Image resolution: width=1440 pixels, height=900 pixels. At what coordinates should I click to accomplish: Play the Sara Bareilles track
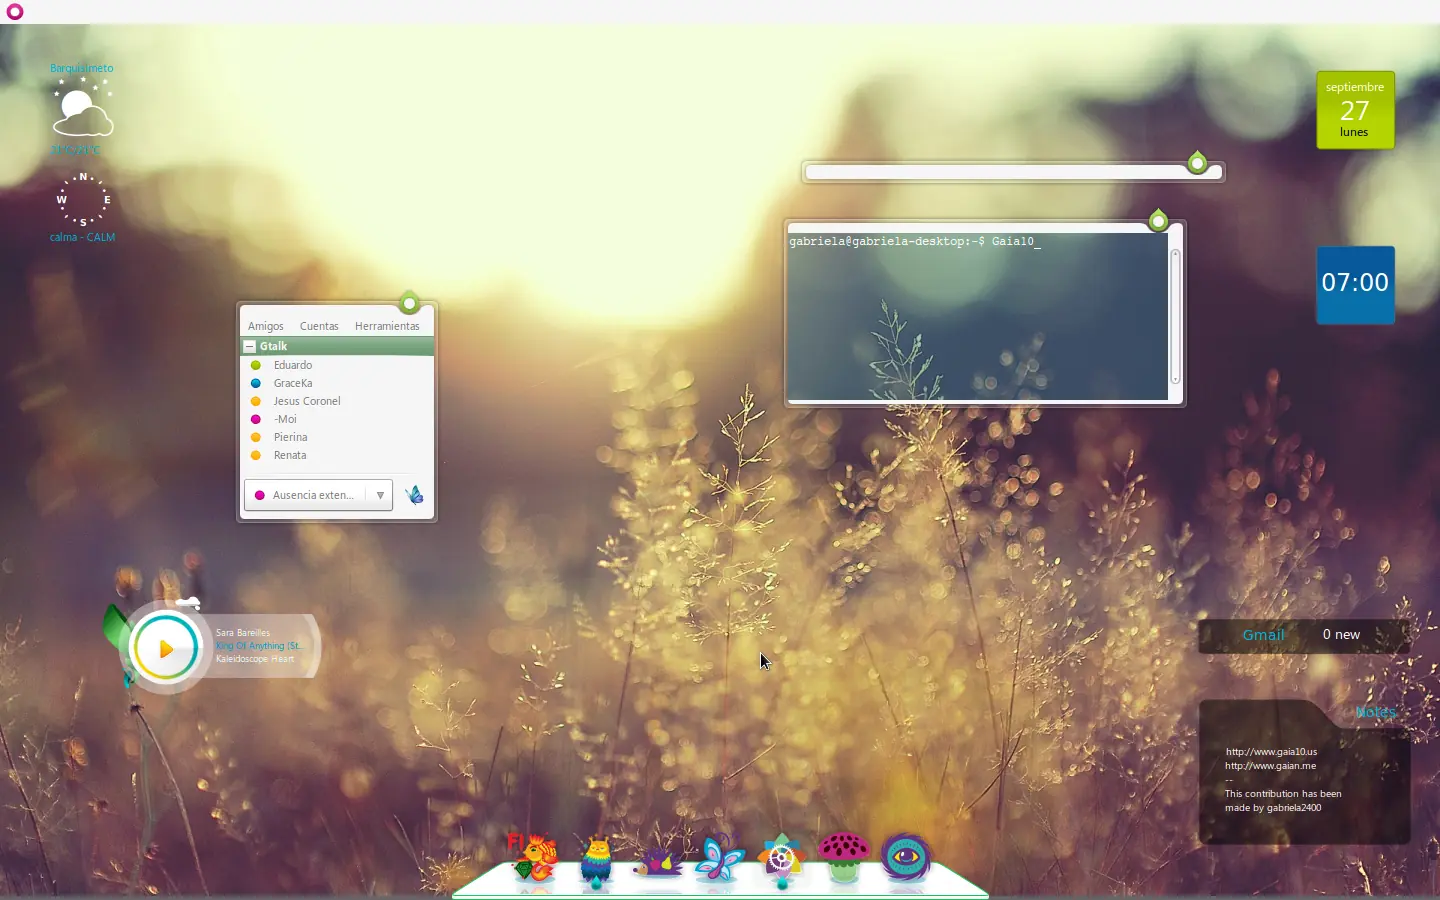point(166,648)
